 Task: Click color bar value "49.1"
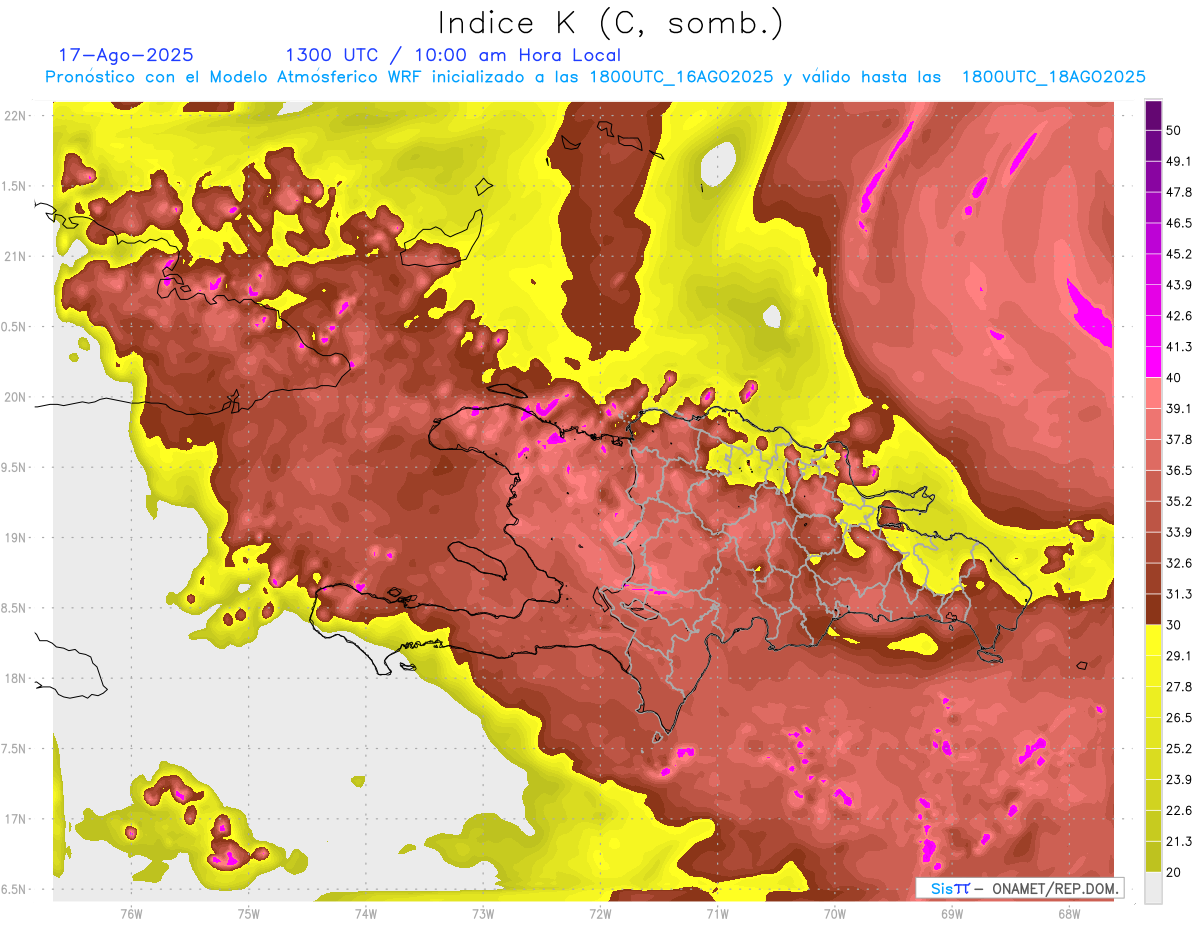pyautogui.click(x=1178, y=161)
